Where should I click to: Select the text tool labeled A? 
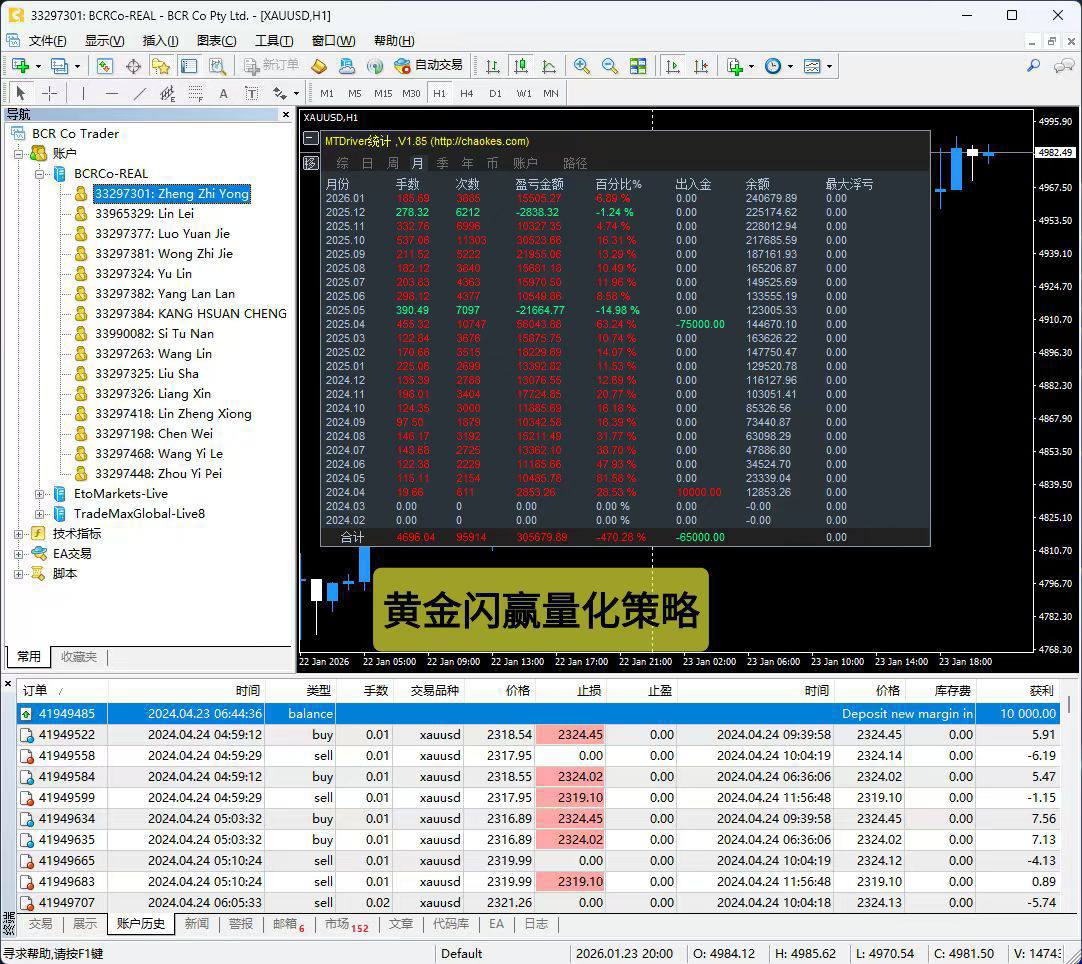click(224, 93)
